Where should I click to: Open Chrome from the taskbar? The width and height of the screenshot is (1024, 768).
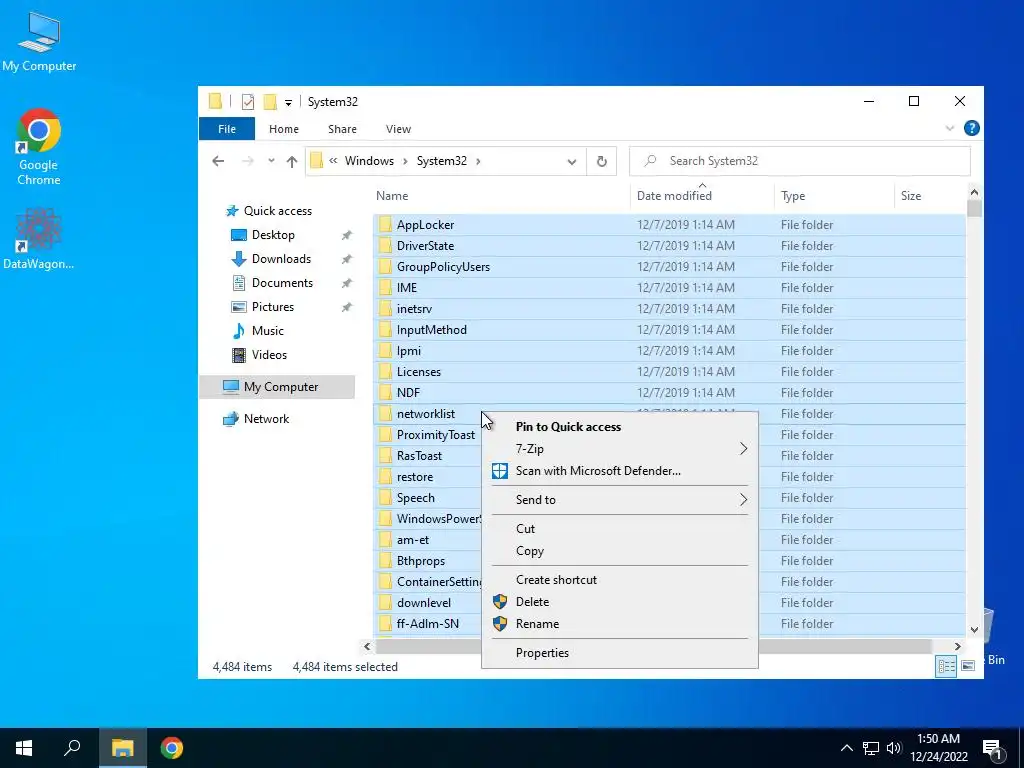pos(172,748)
